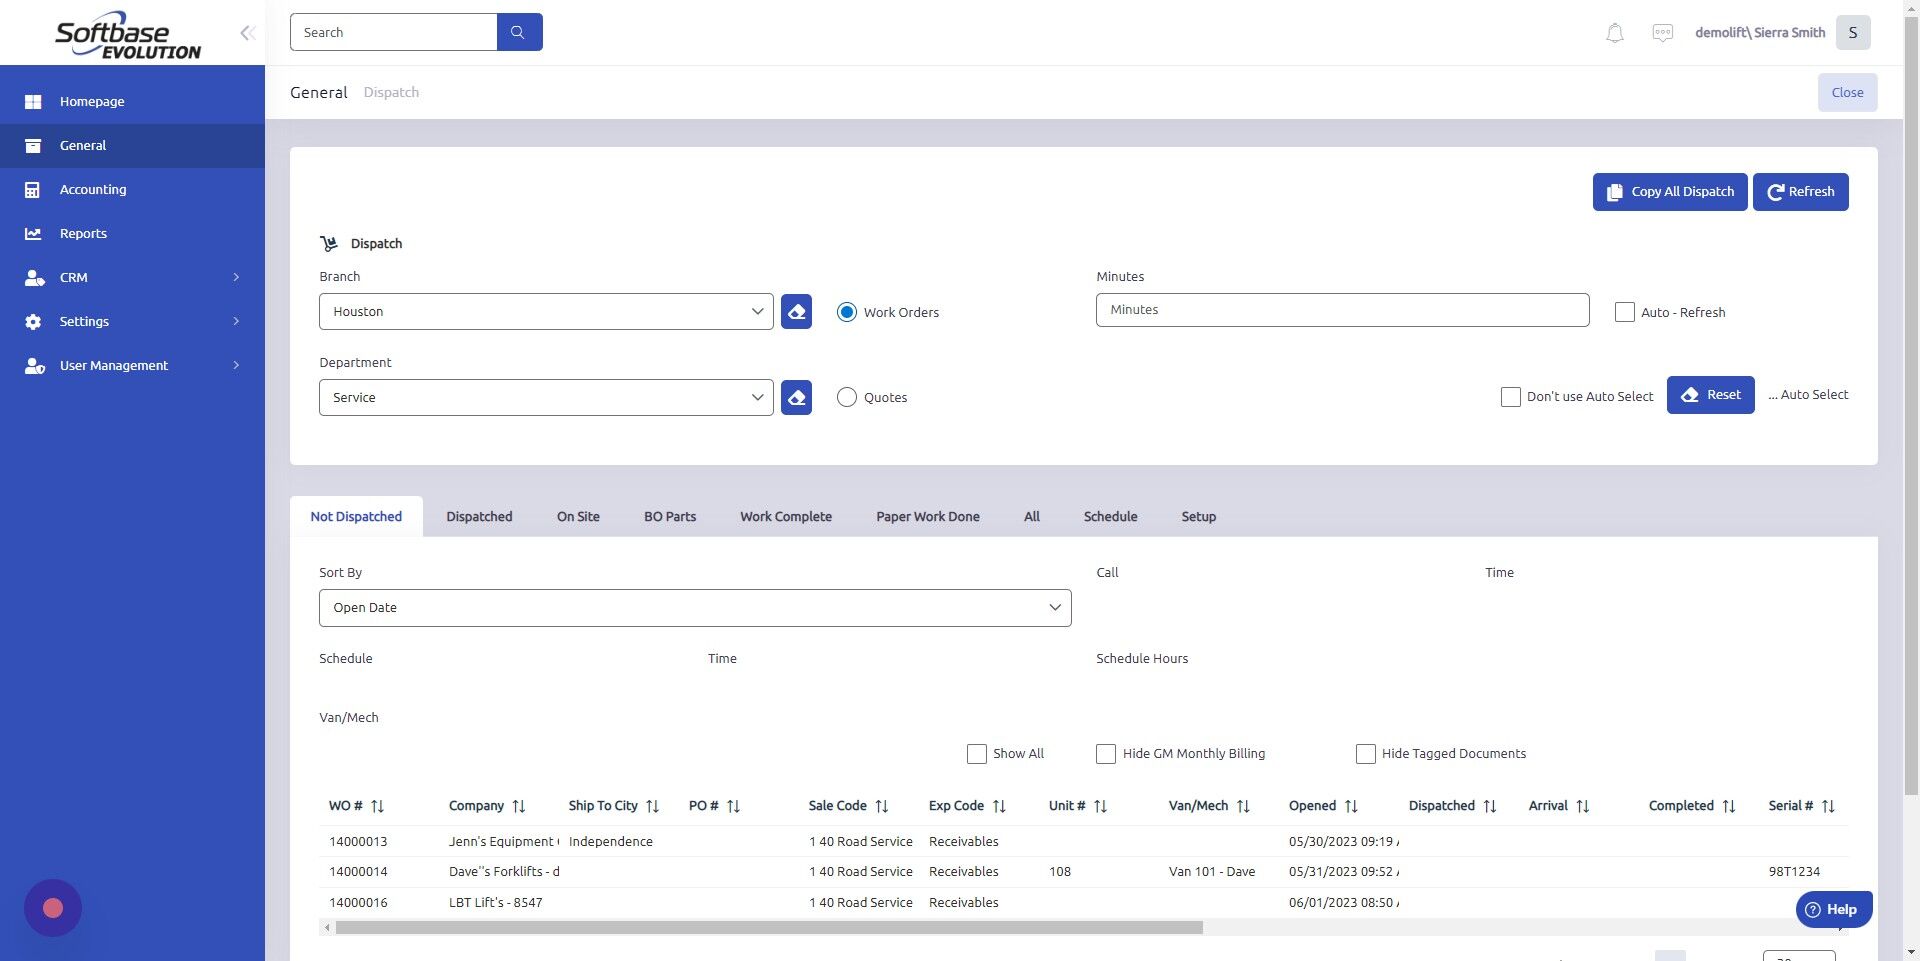Select the Quotes radio button
The image size is (1920, 961).
(x=846, y=397)
